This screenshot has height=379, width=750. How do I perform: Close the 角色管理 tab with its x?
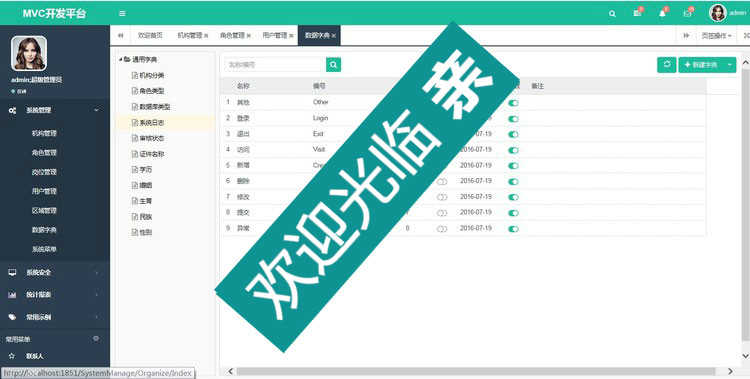pyautogui.click(x=248, y=36)
